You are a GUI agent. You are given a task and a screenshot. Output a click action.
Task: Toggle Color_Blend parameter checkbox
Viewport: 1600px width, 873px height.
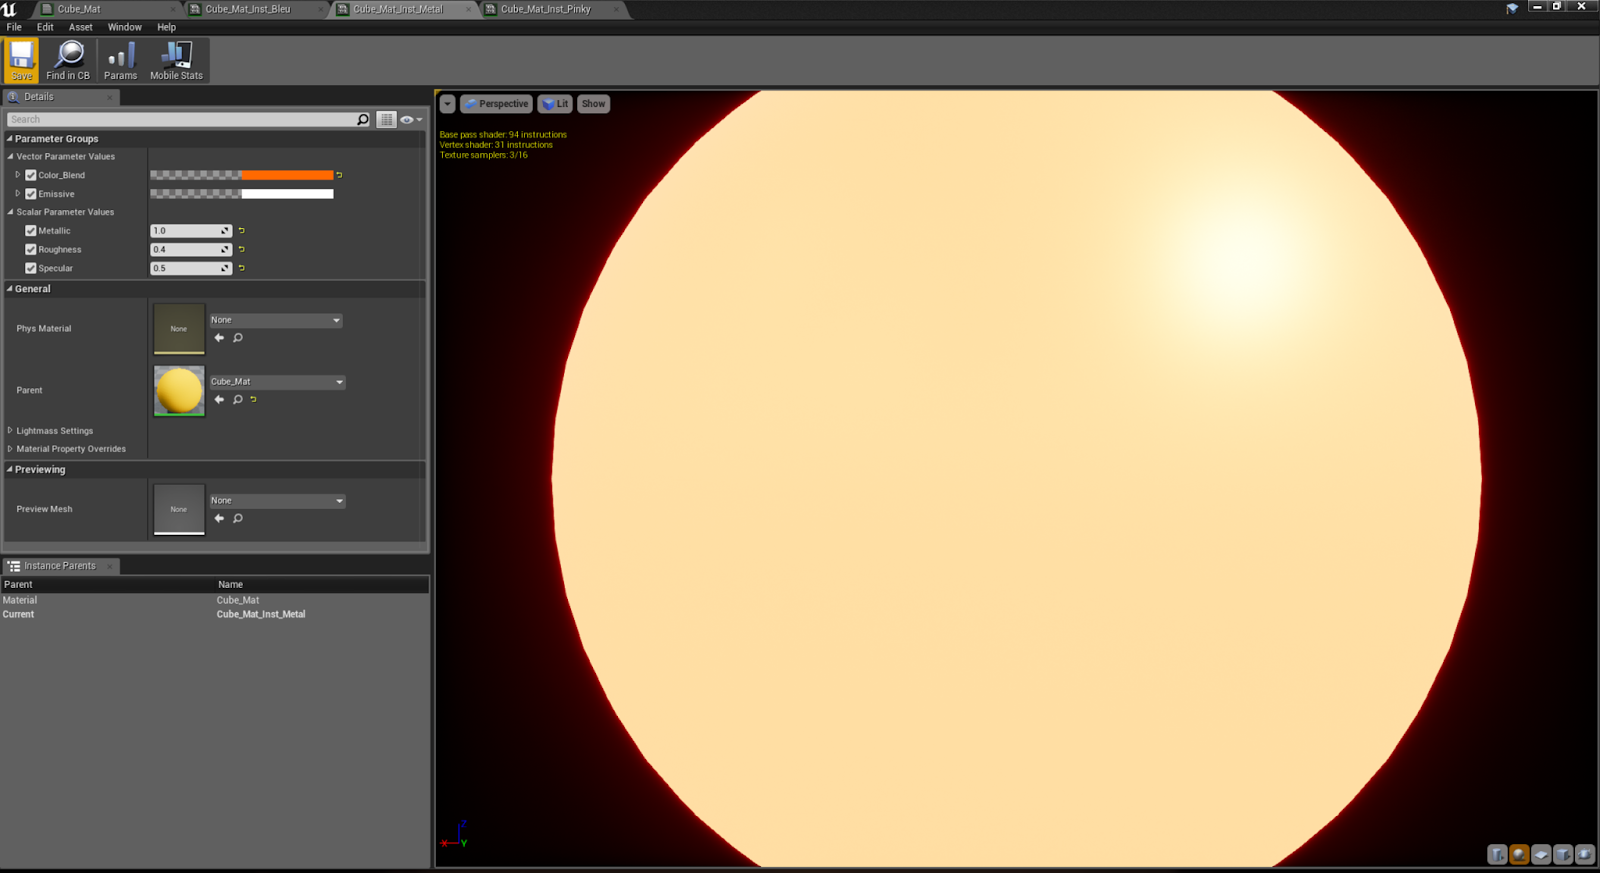(30, 175)
